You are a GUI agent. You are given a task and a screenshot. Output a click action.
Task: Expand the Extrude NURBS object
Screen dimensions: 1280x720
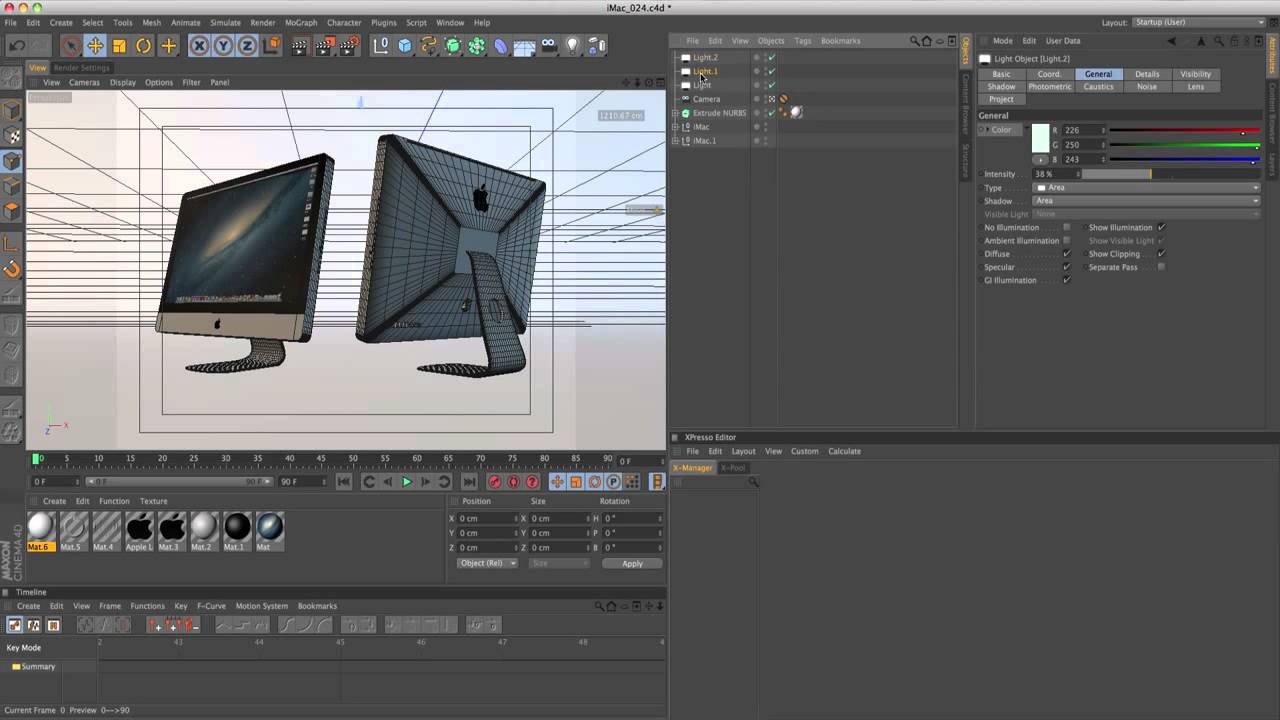[676, 113]
